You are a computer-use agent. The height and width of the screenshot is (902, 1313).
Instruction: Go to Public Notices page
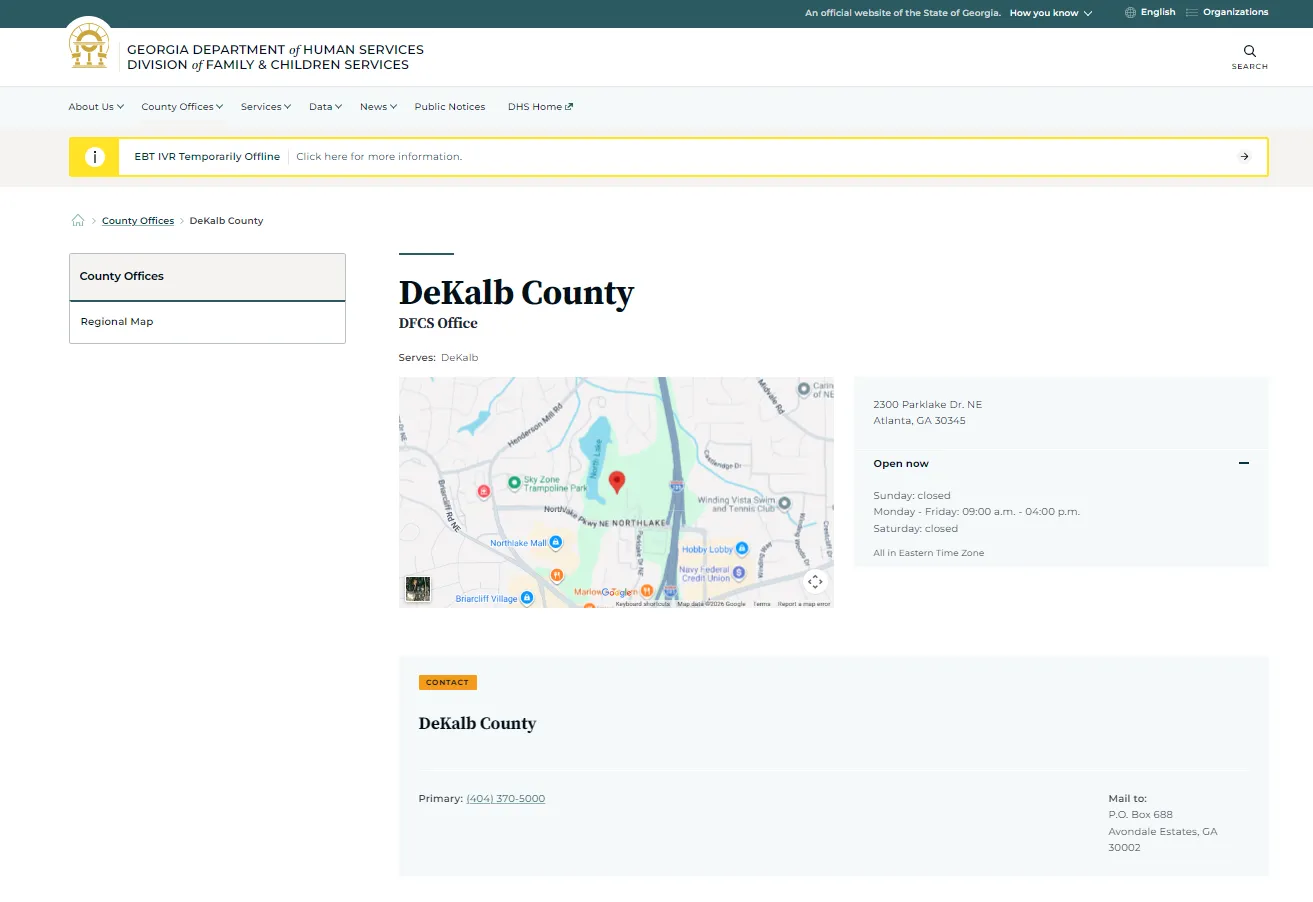[450, 107]
